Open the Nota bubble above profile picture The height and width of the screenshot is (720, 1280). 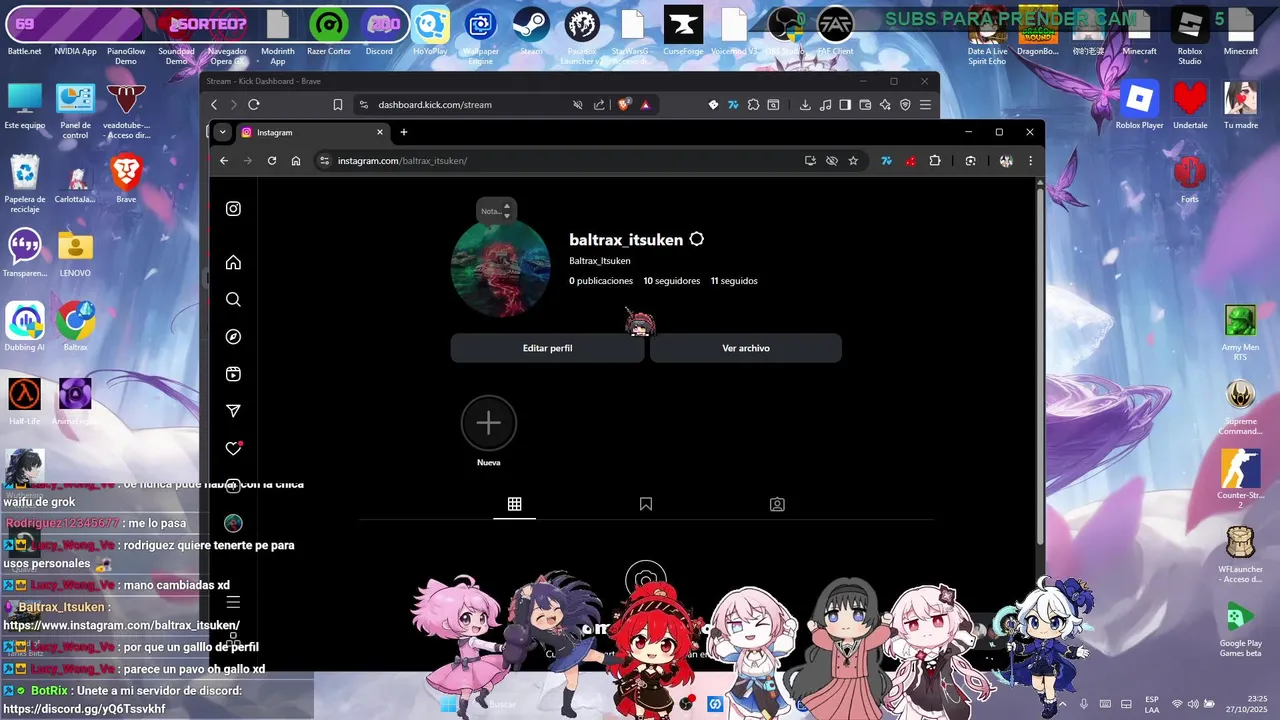coord(496,210)
